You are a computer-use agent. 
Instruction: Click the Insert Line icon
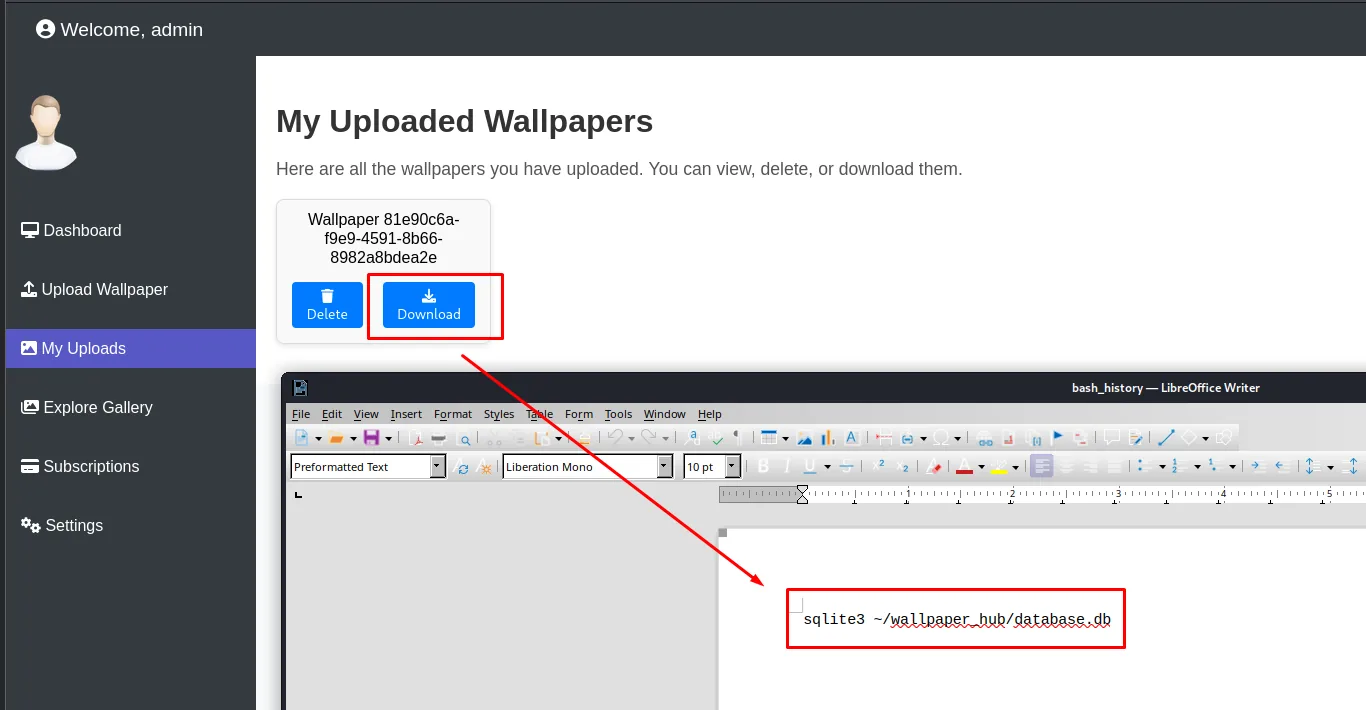(1166, 437)
